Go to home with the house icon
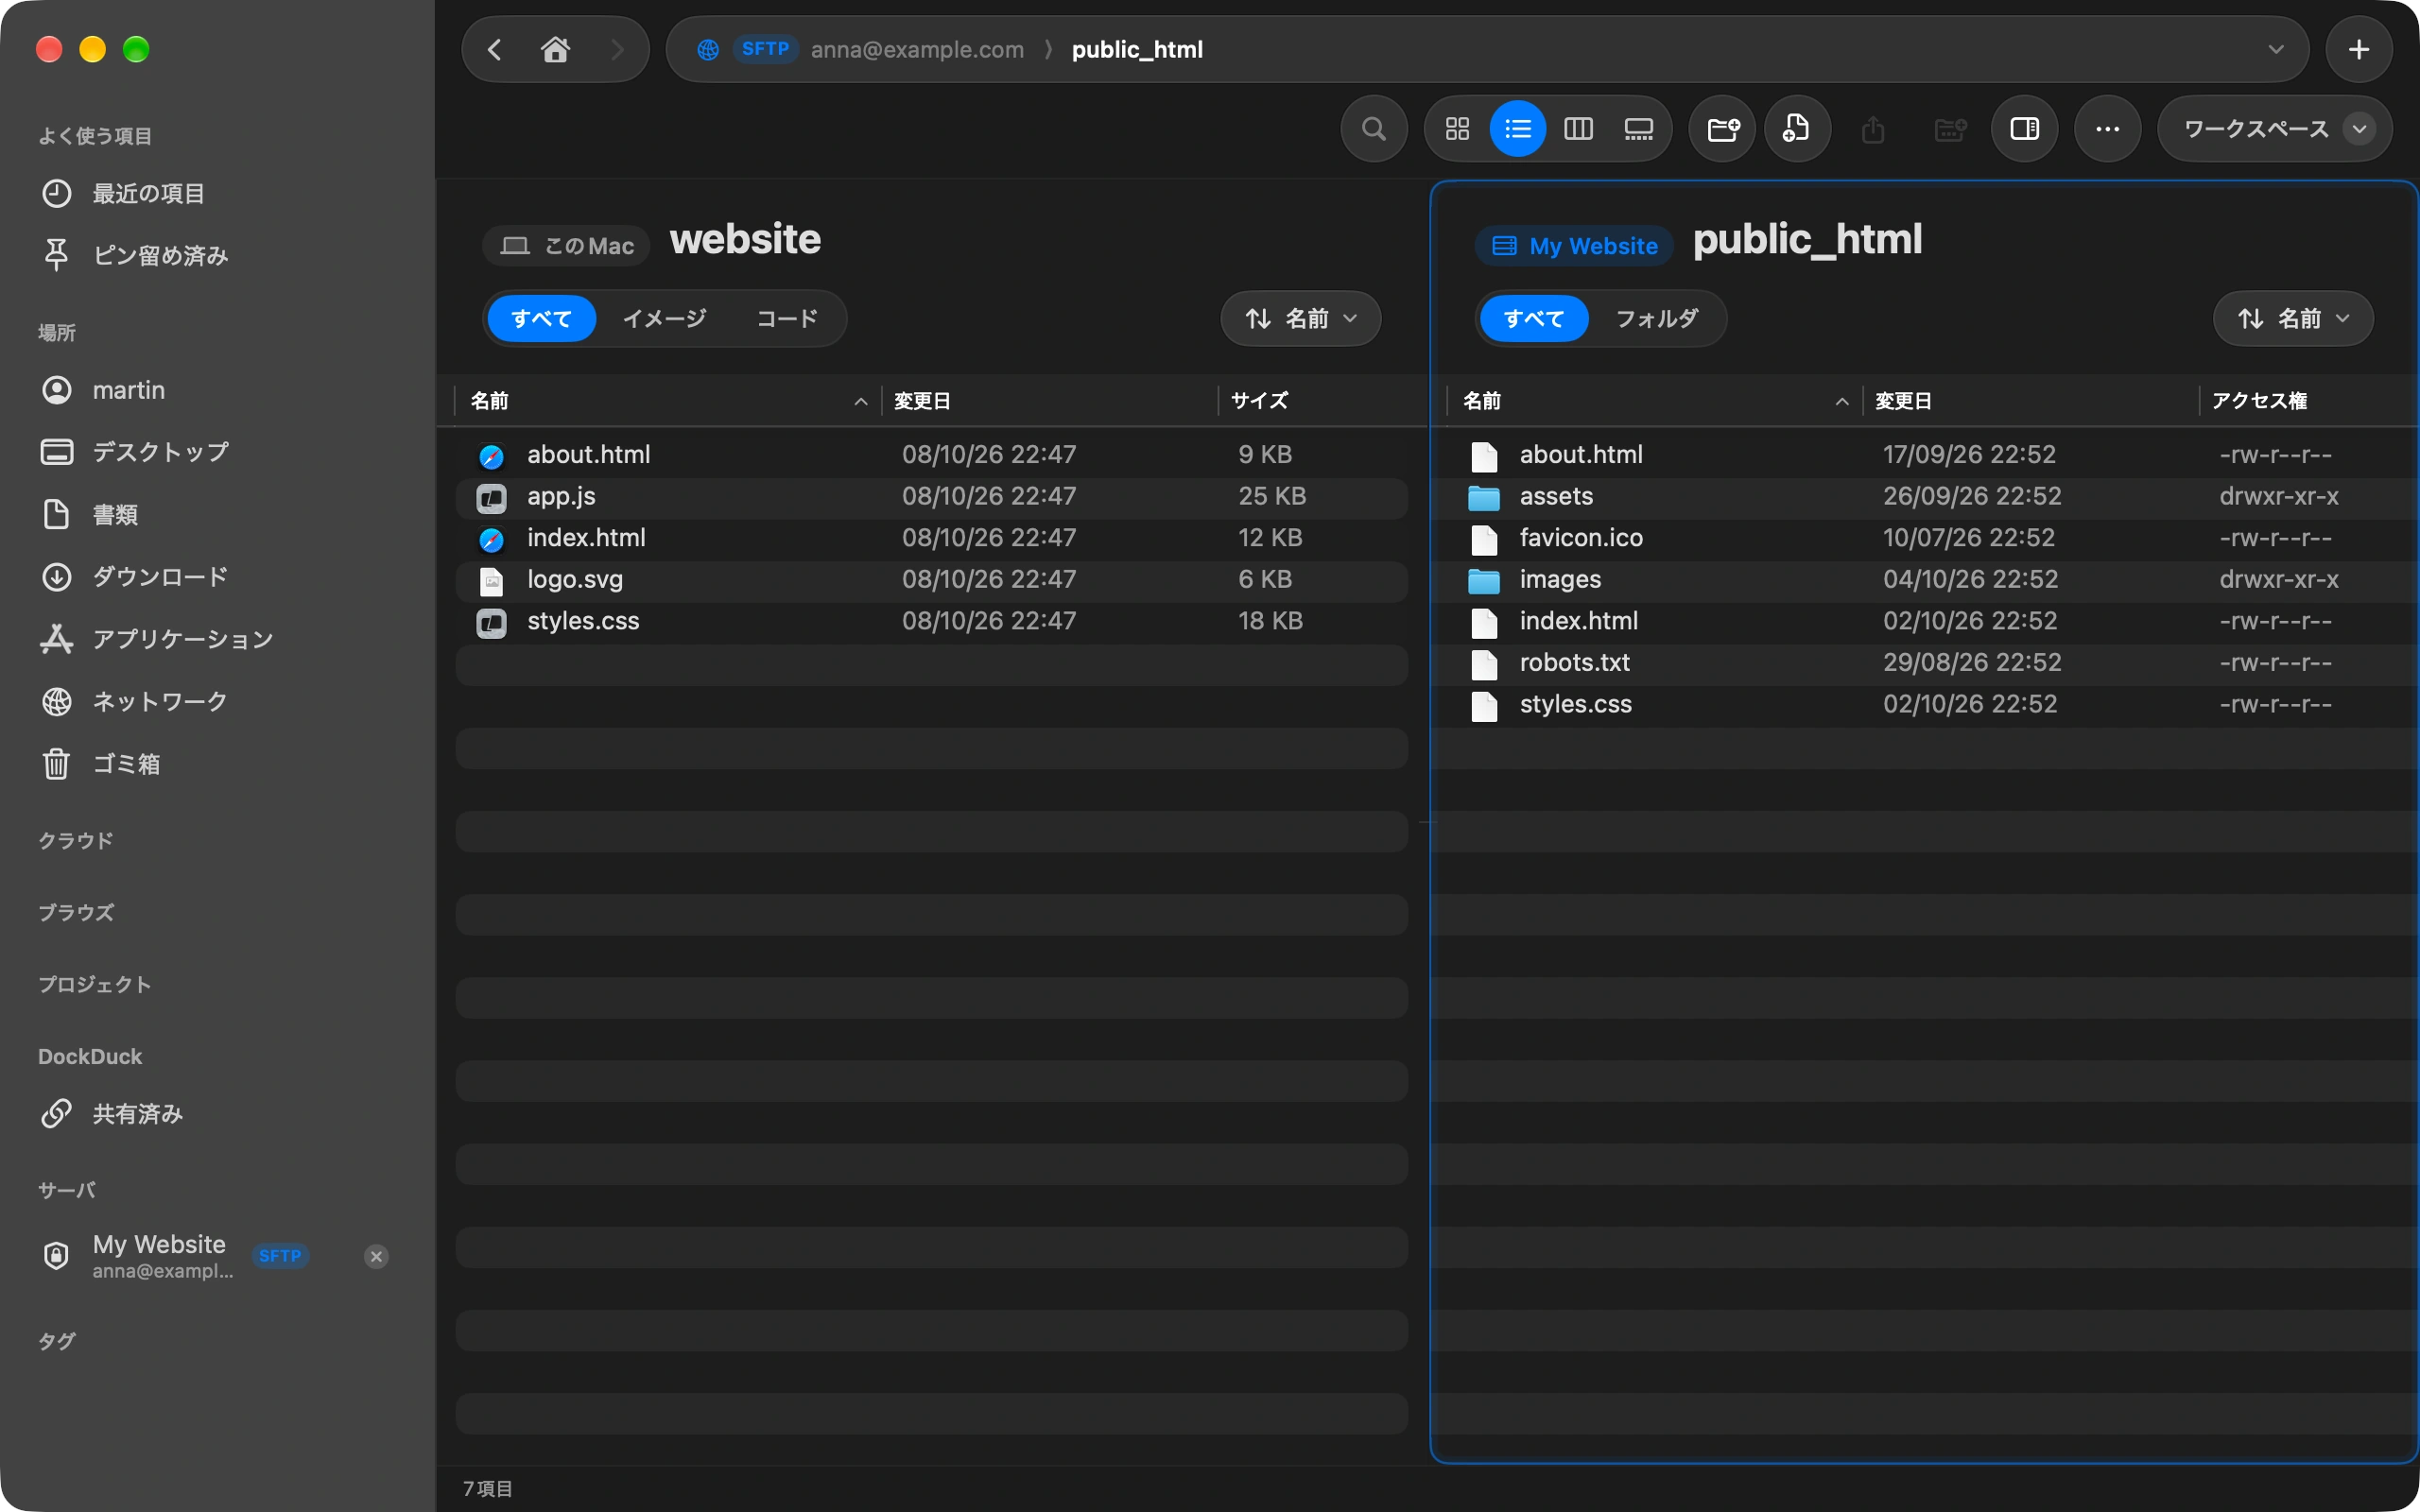This screenshot has width=2420, height=1512. pos(556,49)
